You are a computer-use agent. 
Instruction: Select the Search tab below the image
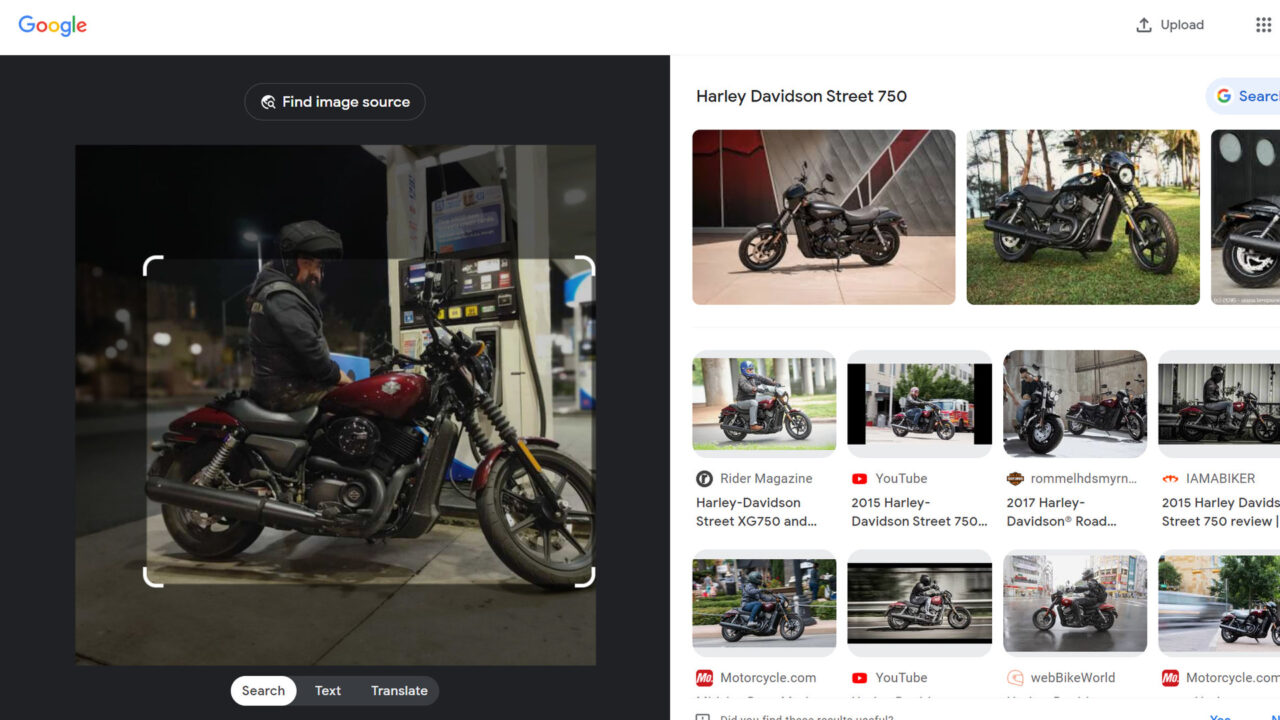(x=263, y=690)
